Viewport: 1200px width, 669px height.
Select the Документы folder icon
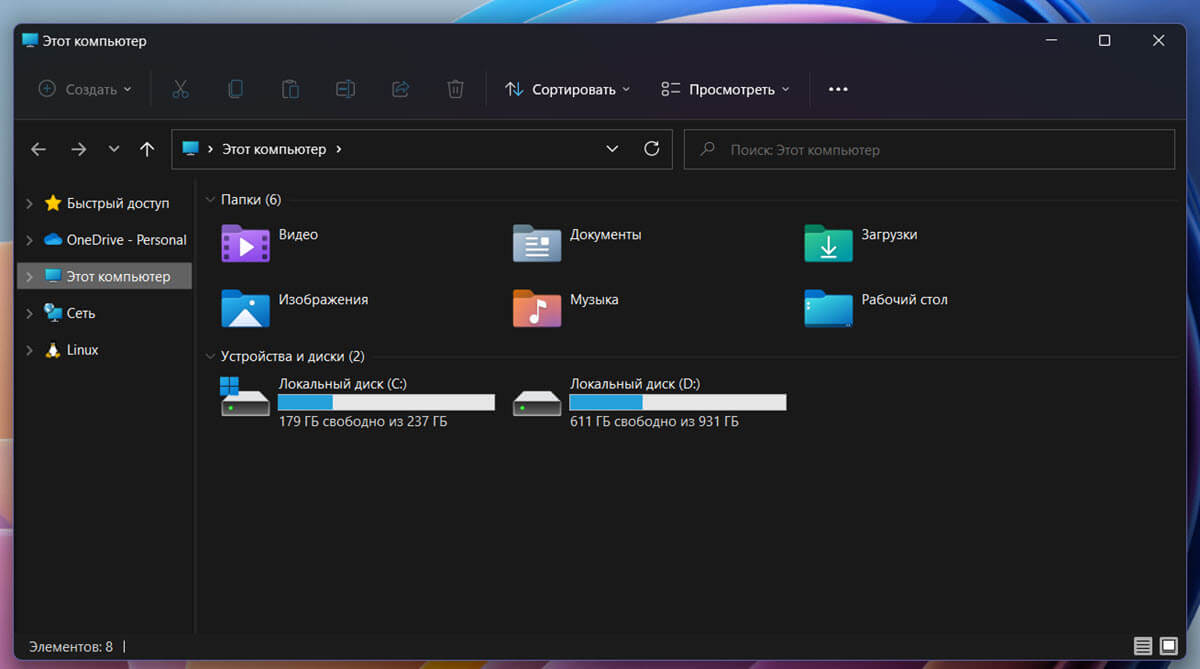pos(537,243)
